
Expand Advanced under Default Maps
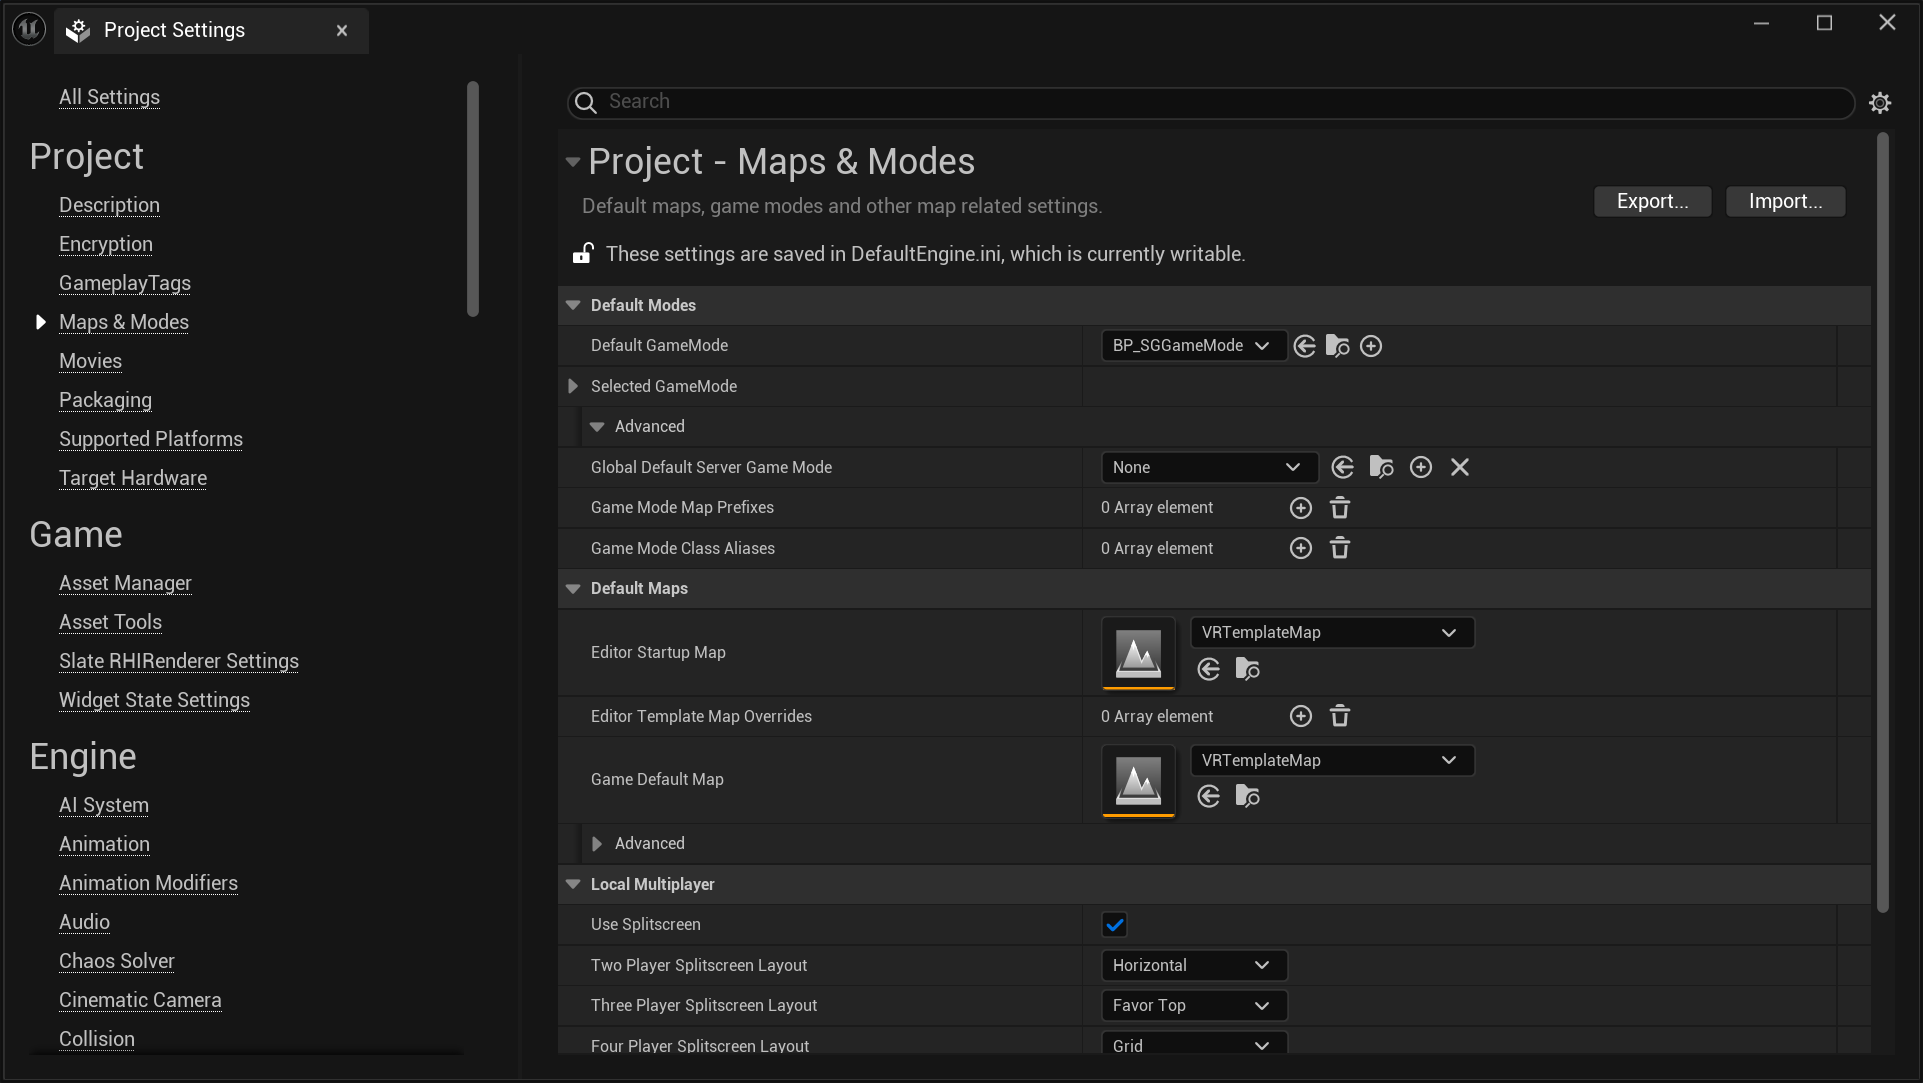(597, 844)
